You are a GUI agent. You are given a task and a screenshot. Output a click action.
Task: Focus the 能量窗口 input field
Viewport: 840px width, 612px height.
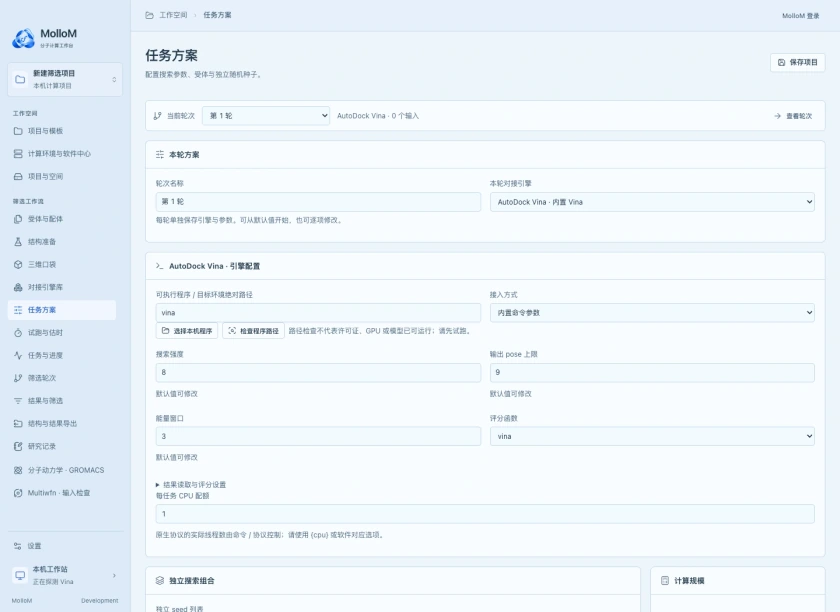318,436
